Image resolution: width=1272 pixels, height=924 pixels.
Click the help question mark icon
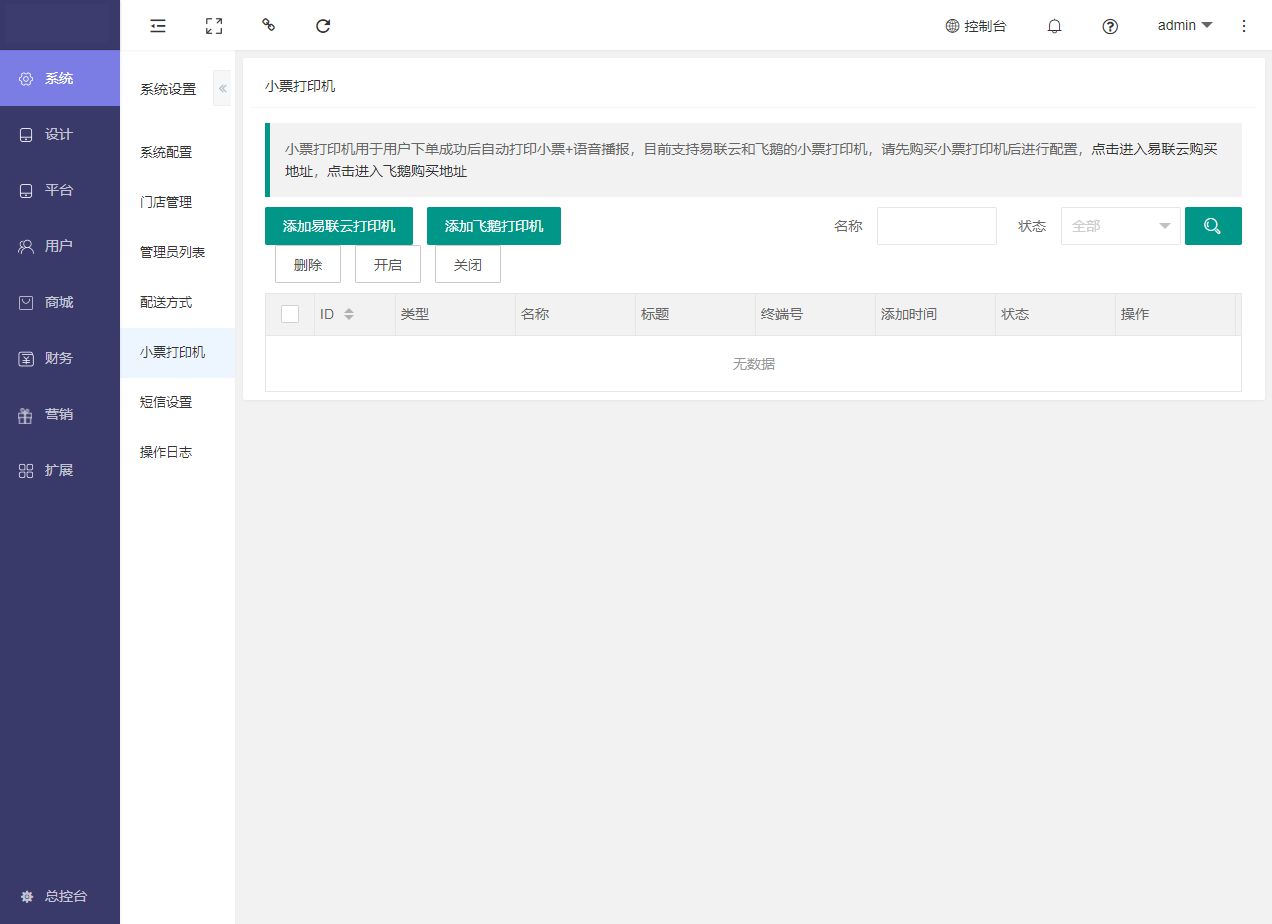[1109, 26]
